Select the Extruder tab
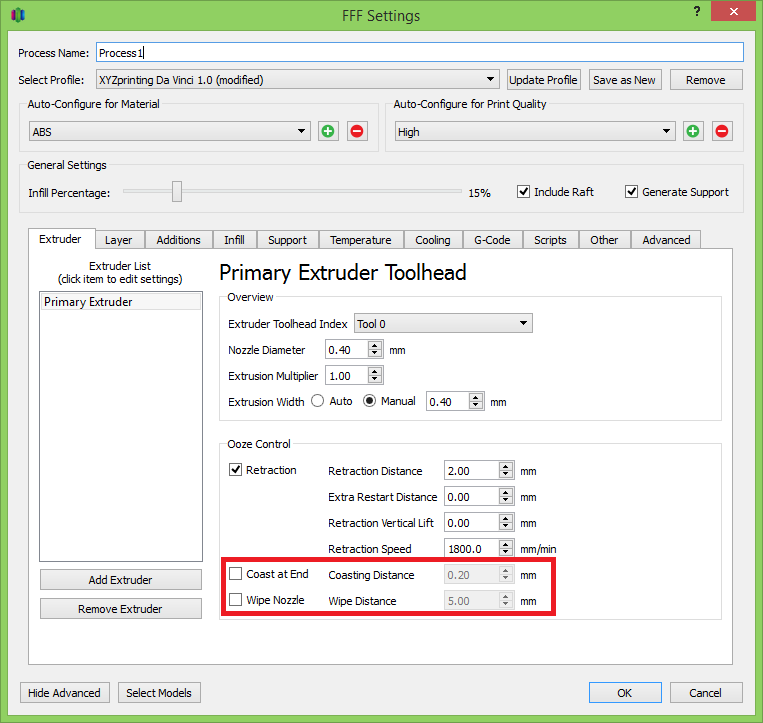The image size is (763, 723). point(61,239)
